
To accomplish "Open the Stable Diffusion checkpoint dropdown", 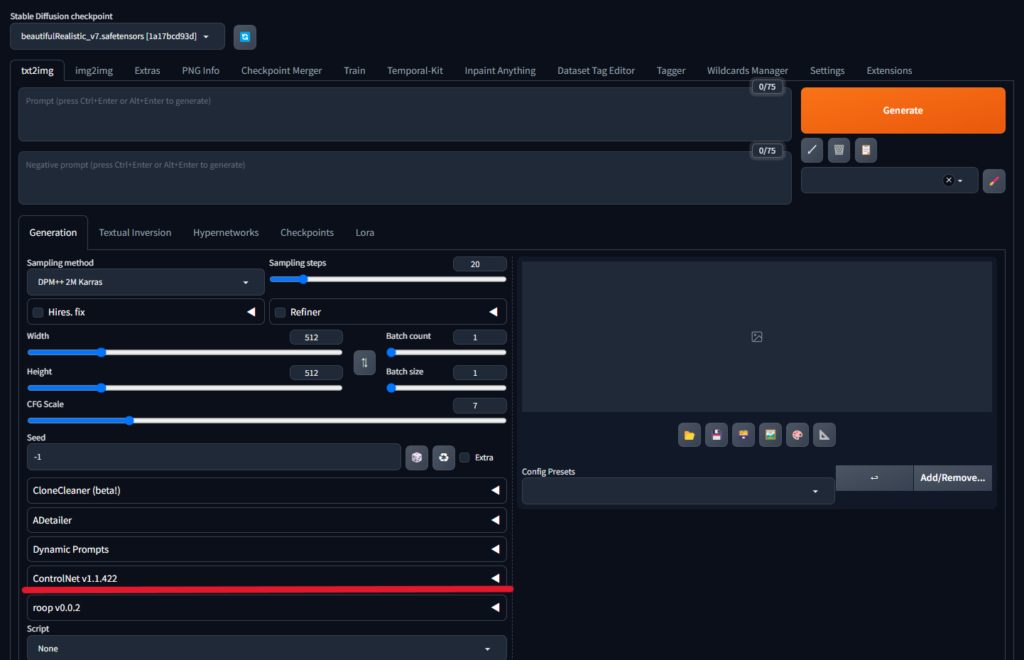I will (118, 37).
